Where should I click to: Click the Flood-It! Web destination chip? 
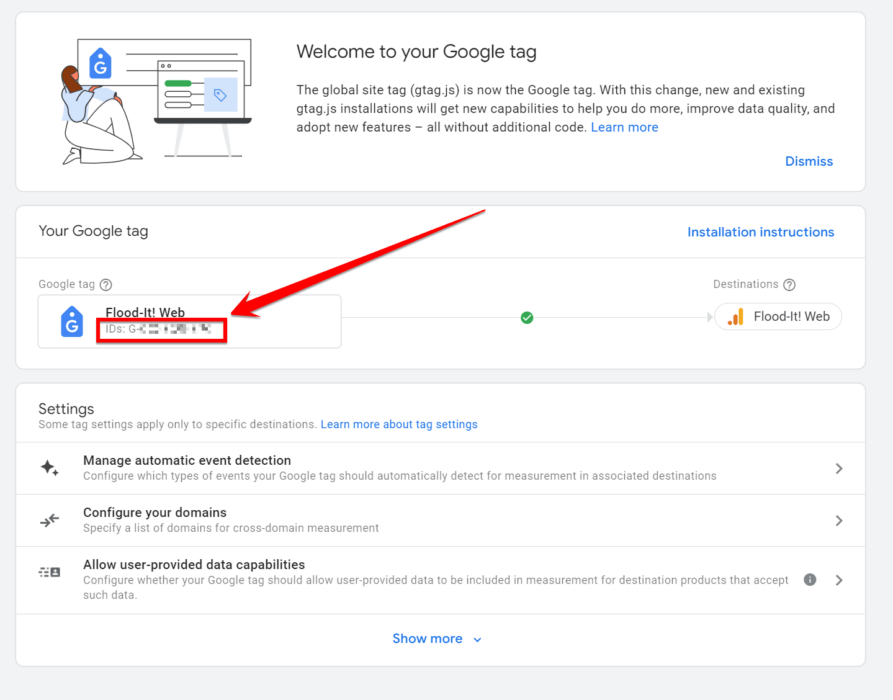[x=778, y=316]
